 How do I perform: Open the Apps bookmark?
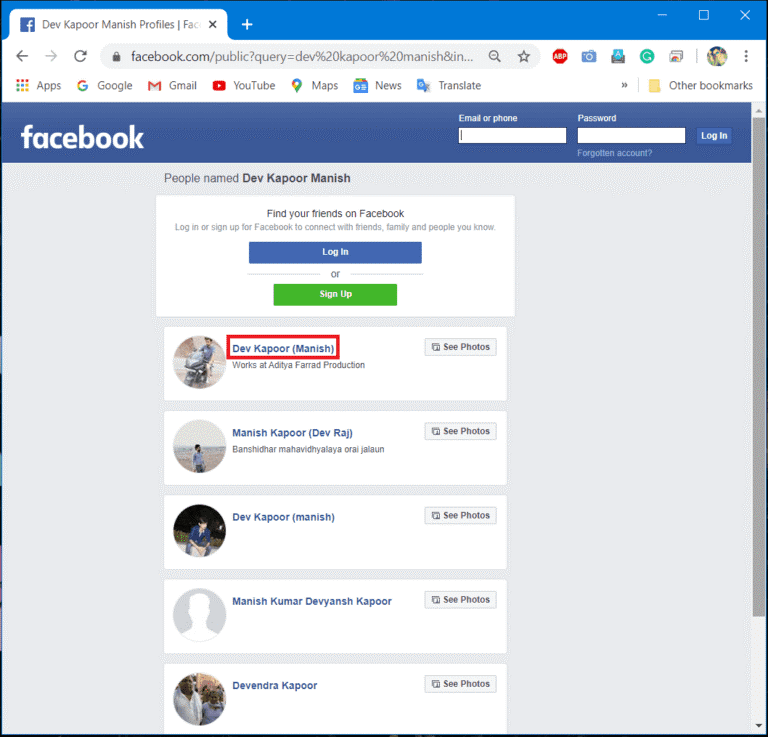coord(39,86)
